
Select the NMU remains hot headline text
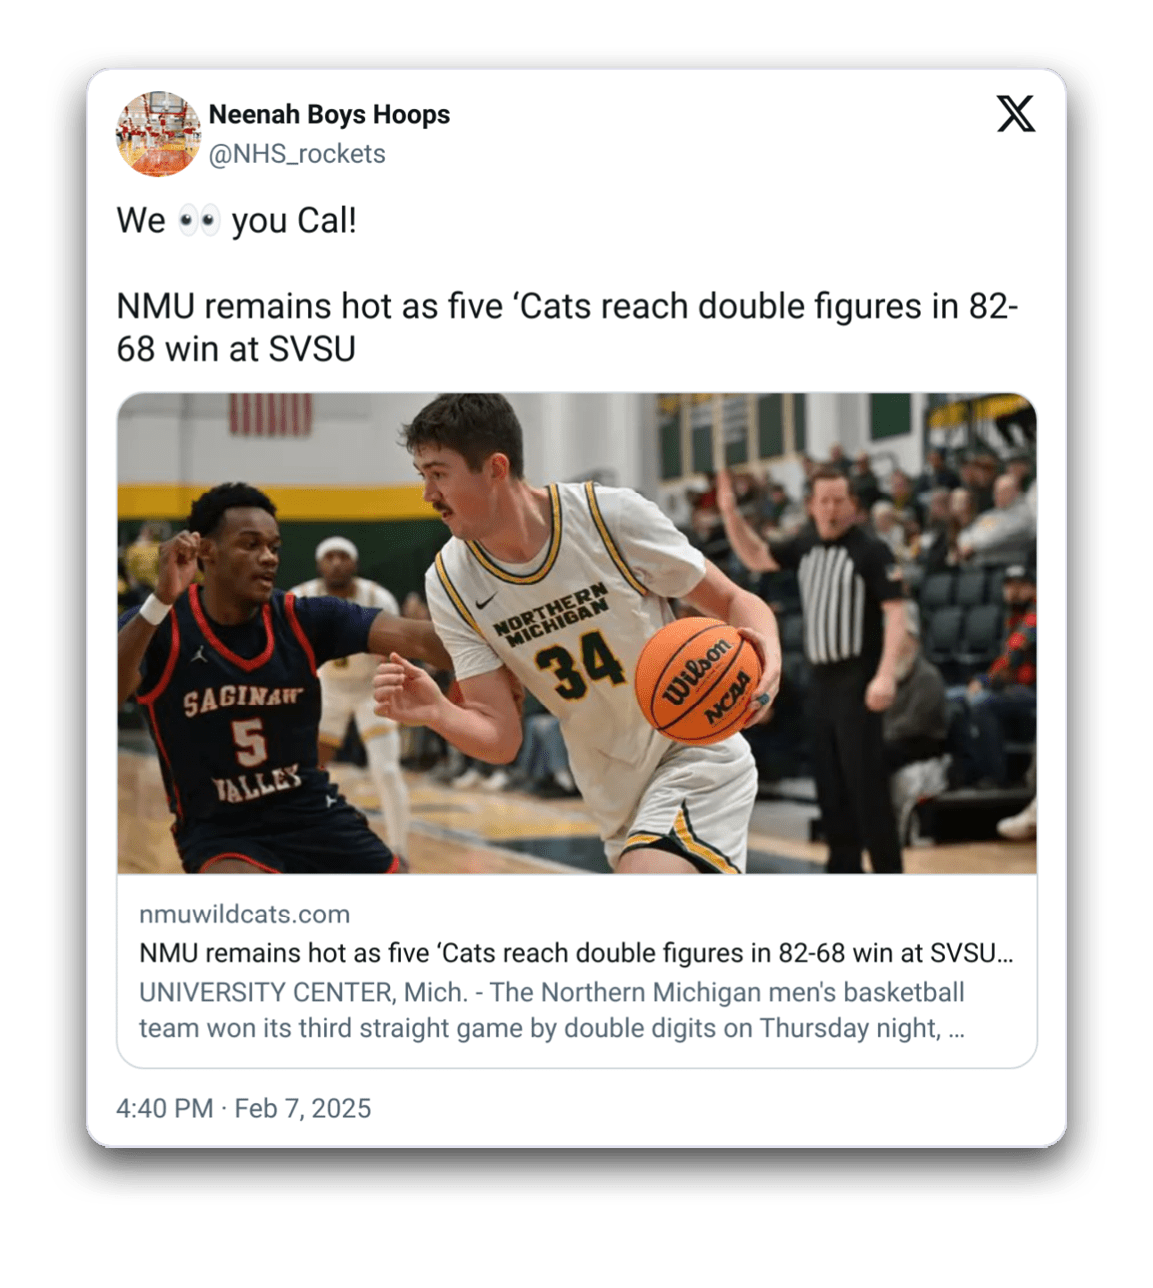(567, 327)
